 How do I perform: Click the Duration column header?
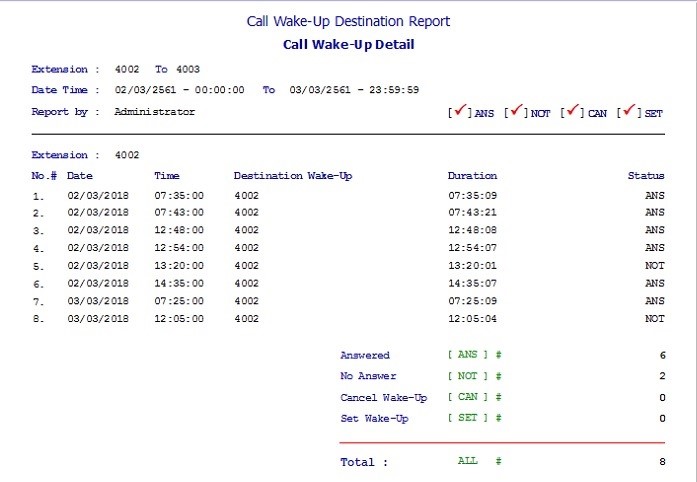472,176
